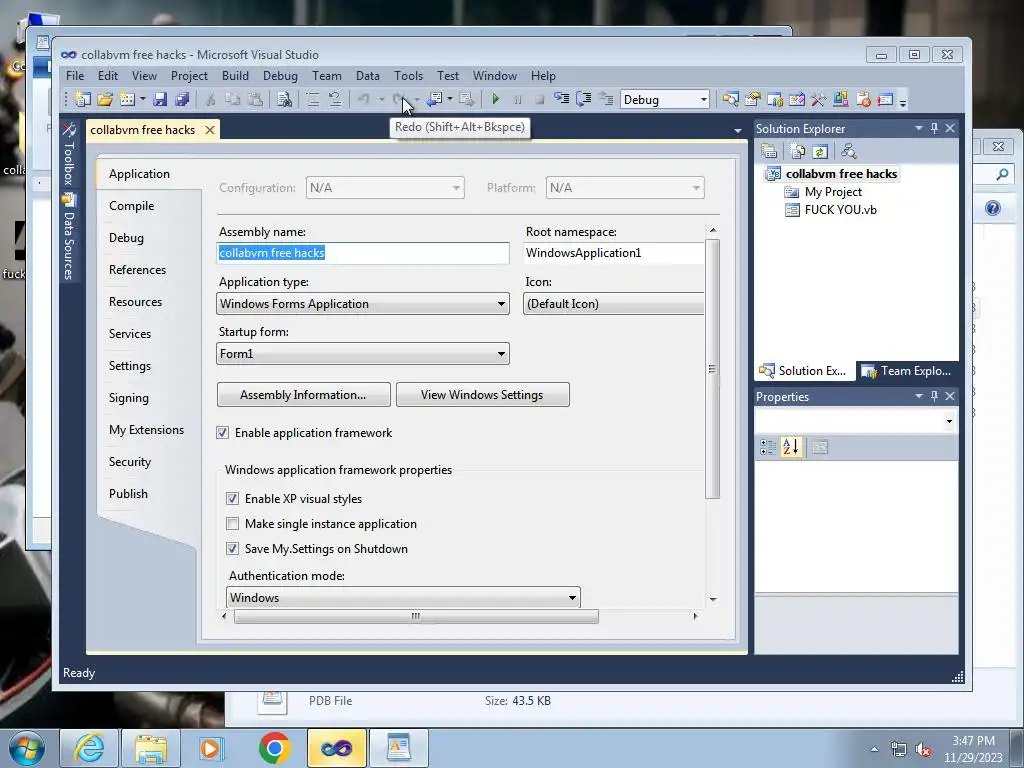Open the Tools menu
Screen dimensions: 1024x768
(x=408, y=76)
